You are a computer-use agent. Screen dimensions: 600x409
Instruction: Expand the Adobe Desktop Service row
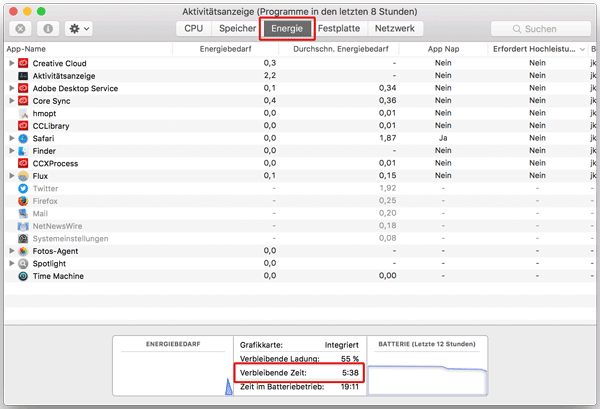pos(11,88)
